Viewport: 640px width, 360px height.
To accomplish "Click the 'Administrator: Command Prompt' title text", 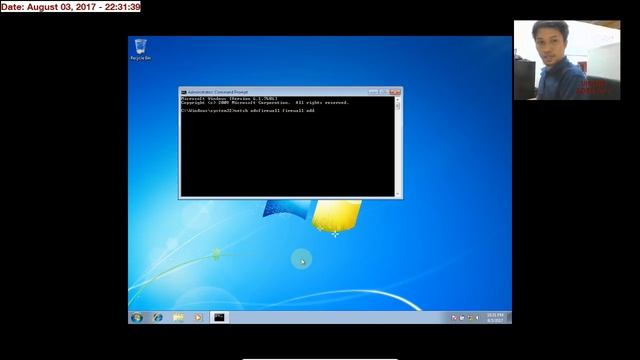I will (x=218, y=92).
